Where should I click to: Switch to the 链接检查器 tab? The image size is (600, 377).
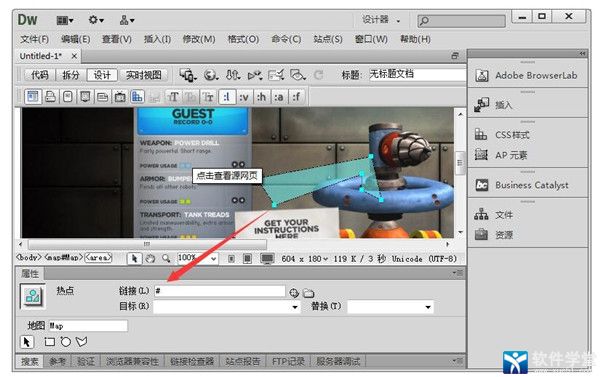point(192,361)
